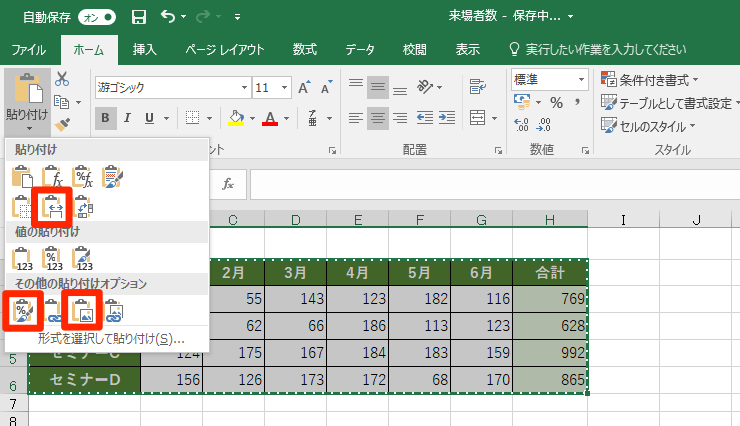Click the red font color A
This screenshot has width=740, height=426.
269,118
